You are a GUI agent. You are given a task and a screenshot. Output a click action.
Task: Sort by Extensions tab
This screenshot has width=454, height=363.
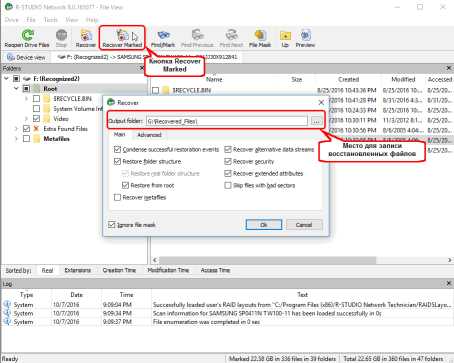tap(78, 270)
